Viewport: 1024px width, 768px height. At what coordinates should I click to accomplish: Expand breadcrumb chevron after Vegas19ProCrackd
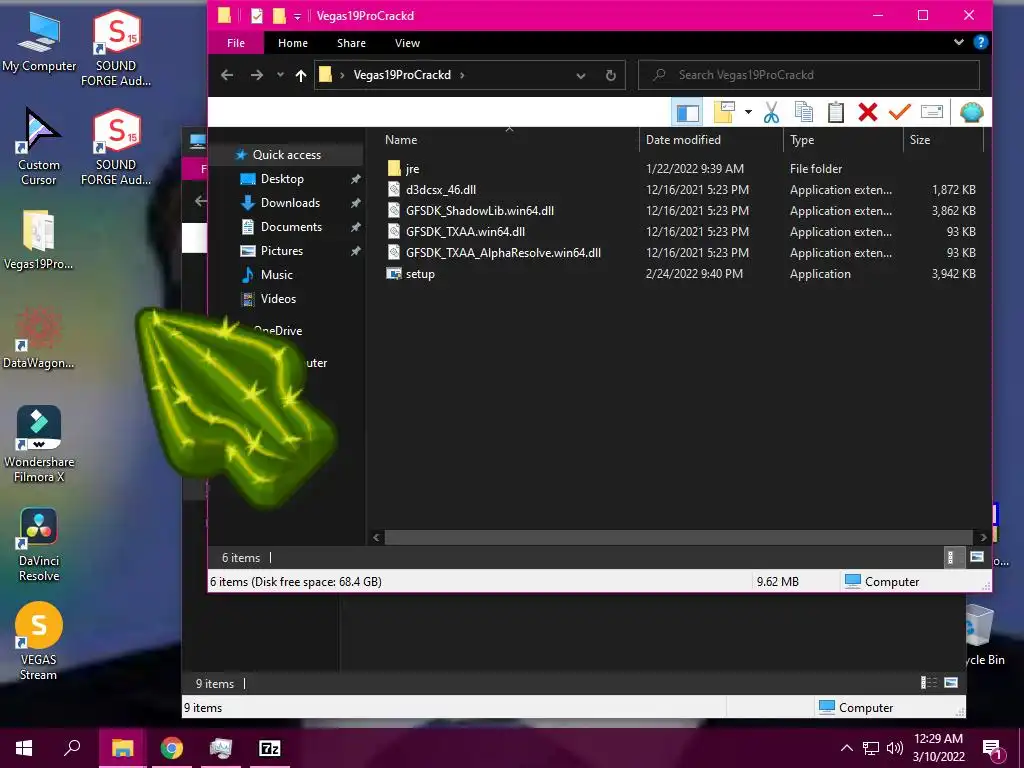(462, 75)
